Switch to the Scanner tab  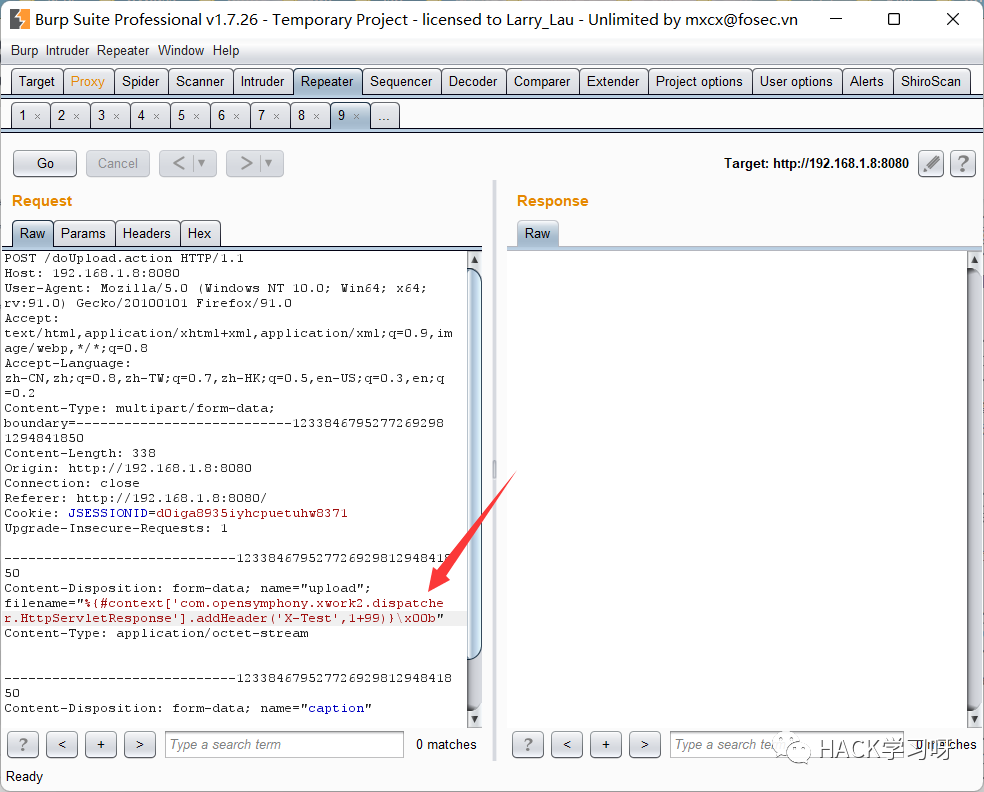tap(200, 82)
